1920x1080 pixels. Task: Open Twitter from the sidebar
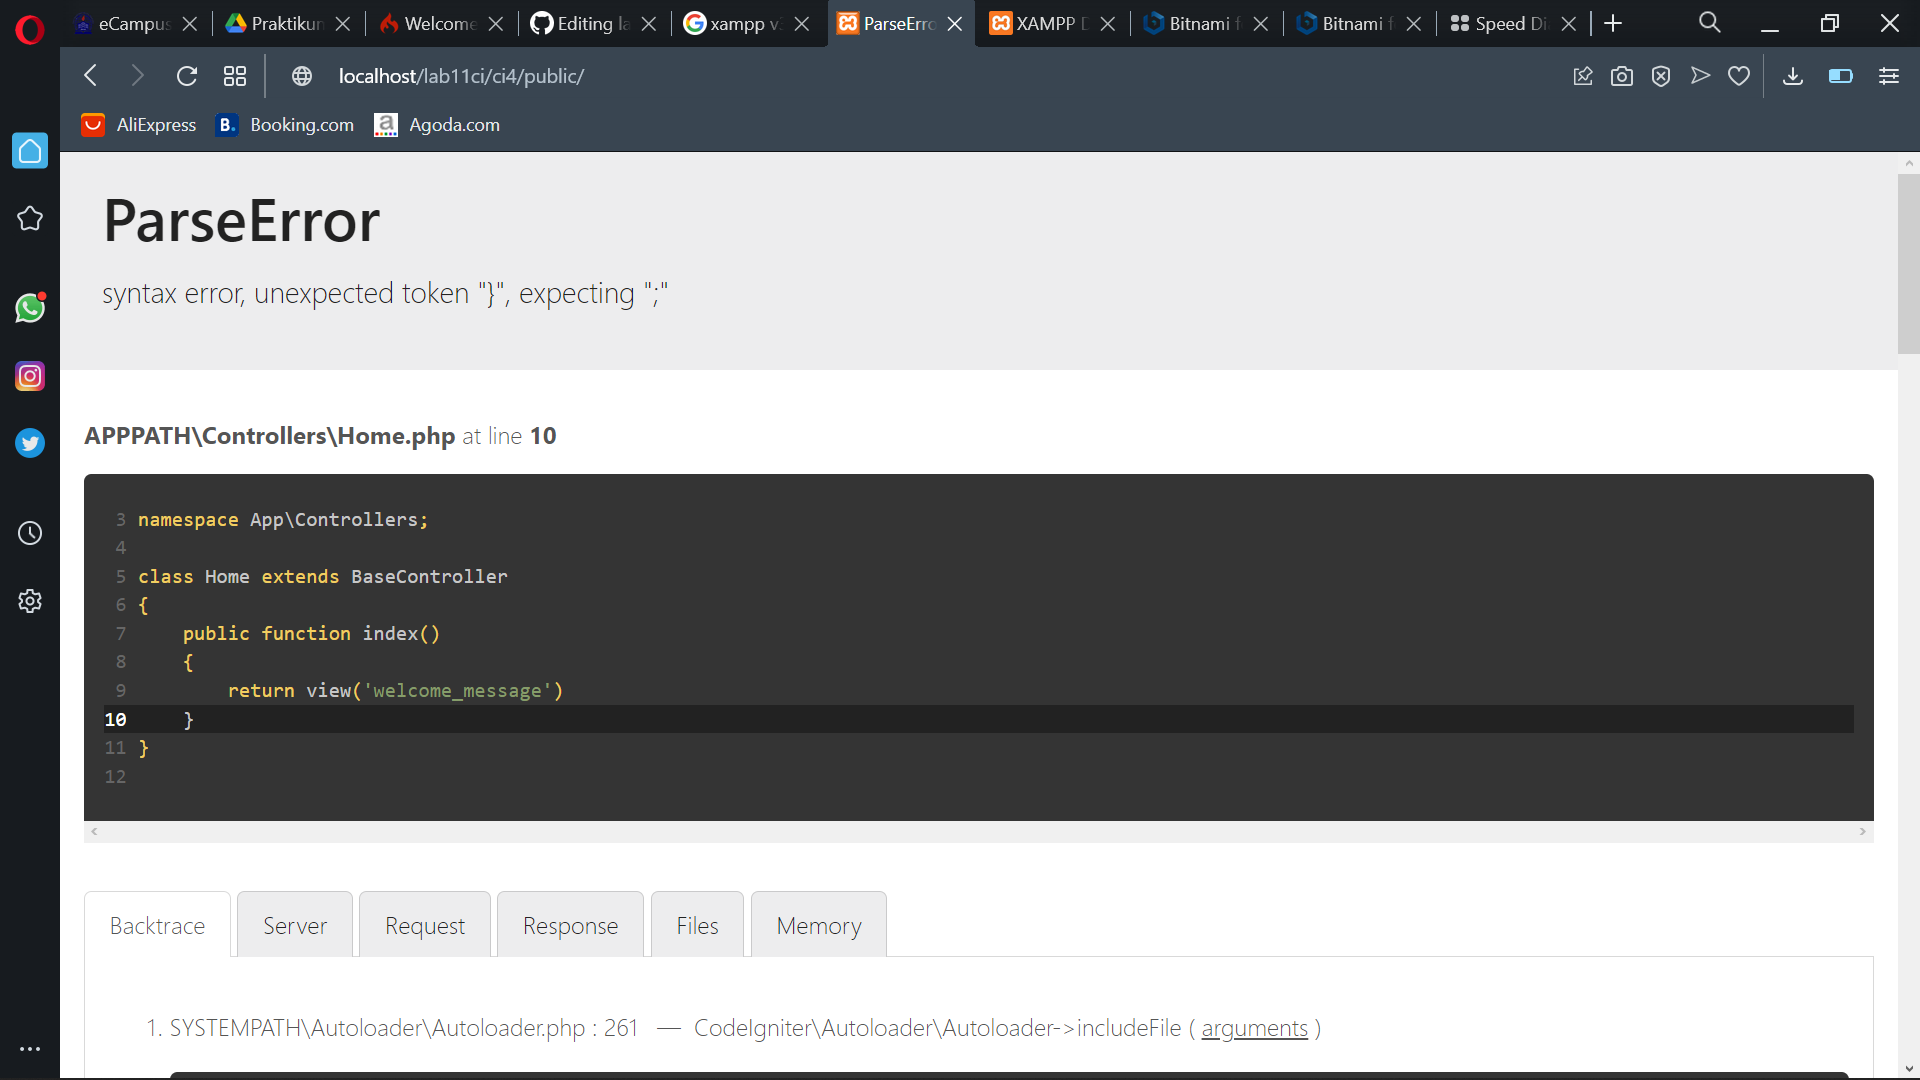point(30,443)
